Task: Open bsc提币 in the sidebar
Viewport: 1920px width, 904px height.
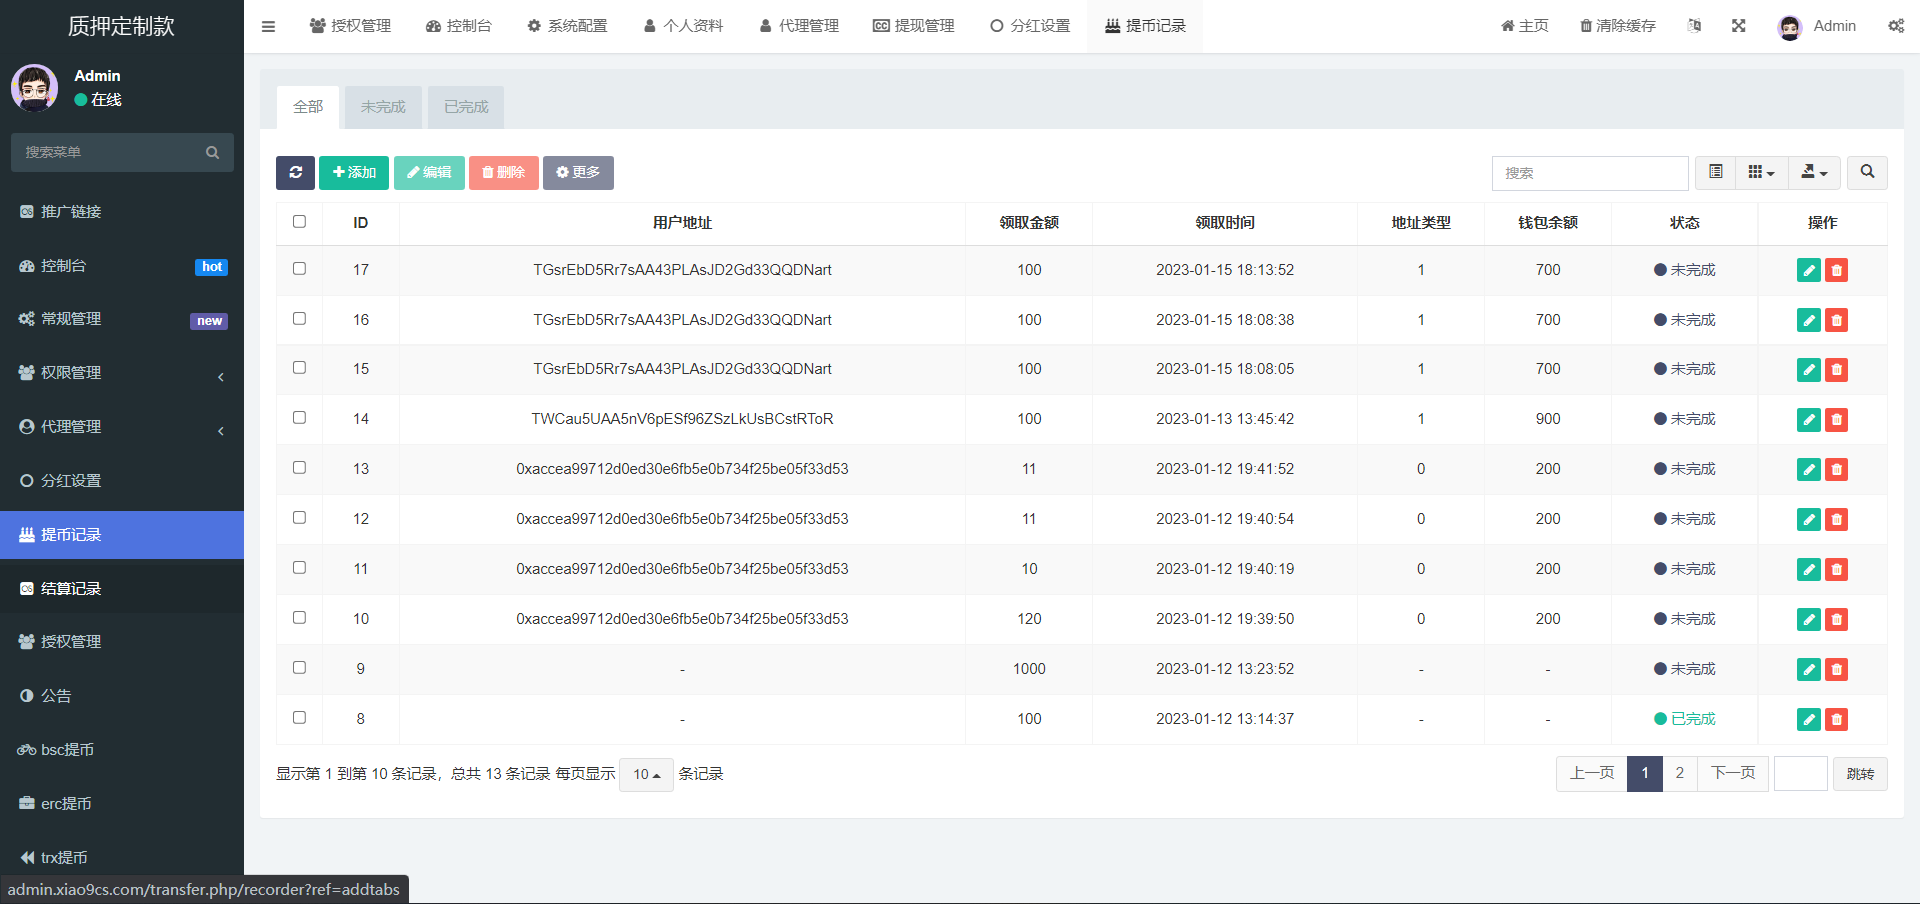Action: [122, 750]
